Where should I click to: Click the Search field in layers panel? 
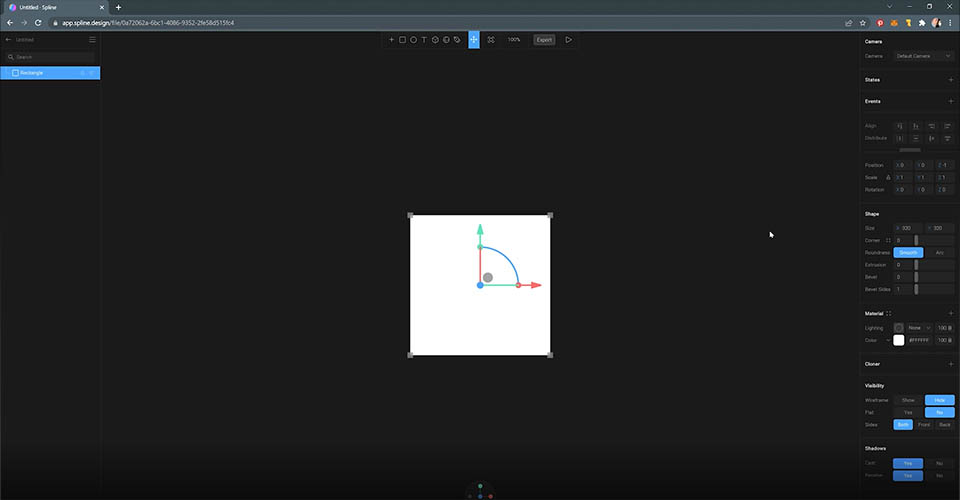50,57
